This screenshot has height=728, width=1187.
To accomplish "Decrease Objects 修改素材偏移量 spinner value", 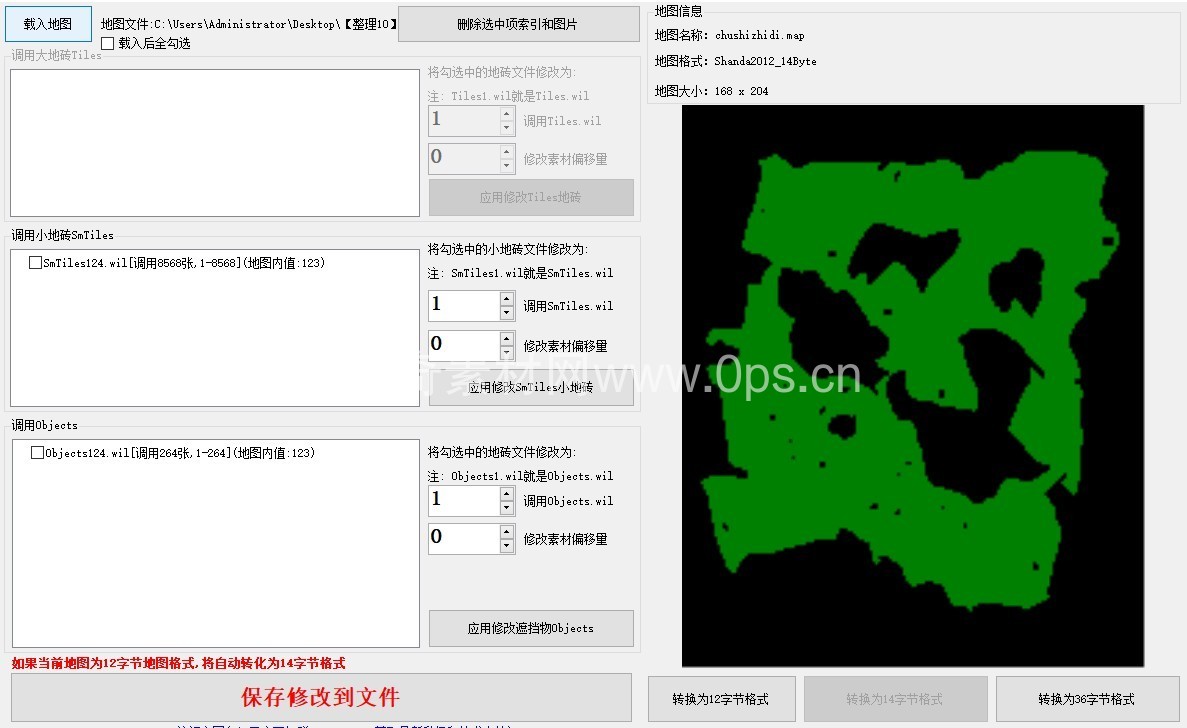I will click(x=507, y=546).
